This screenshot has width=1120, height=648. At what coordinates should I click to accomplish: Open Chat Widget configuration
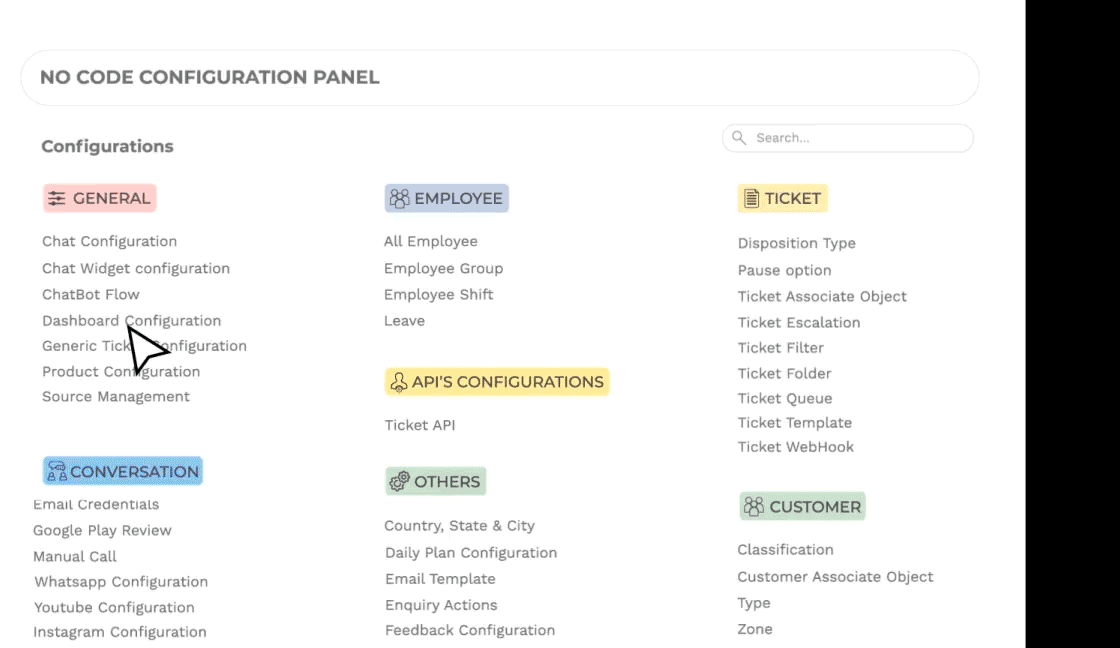(136, 269)
